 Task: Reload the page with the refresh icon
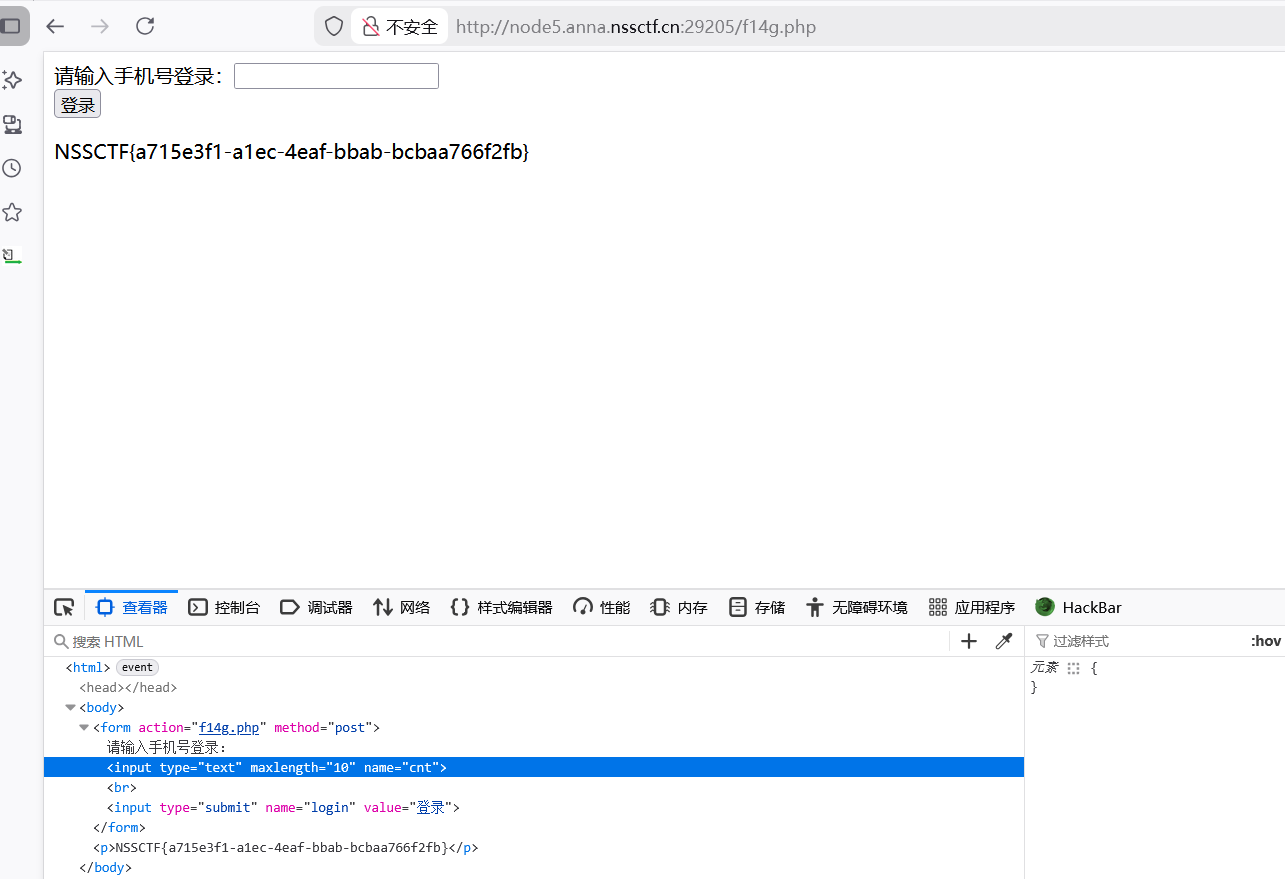144,26
